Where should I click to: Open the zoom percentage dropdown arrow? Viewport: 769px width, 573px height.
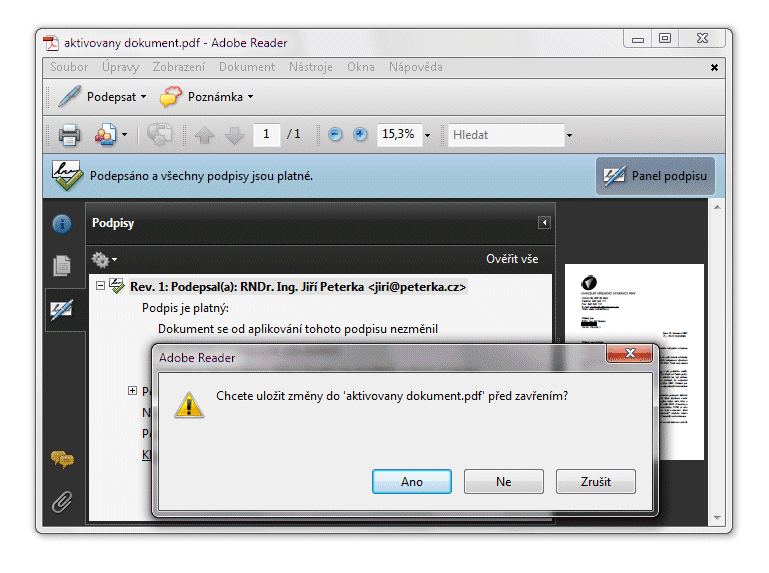coord(428,135)
